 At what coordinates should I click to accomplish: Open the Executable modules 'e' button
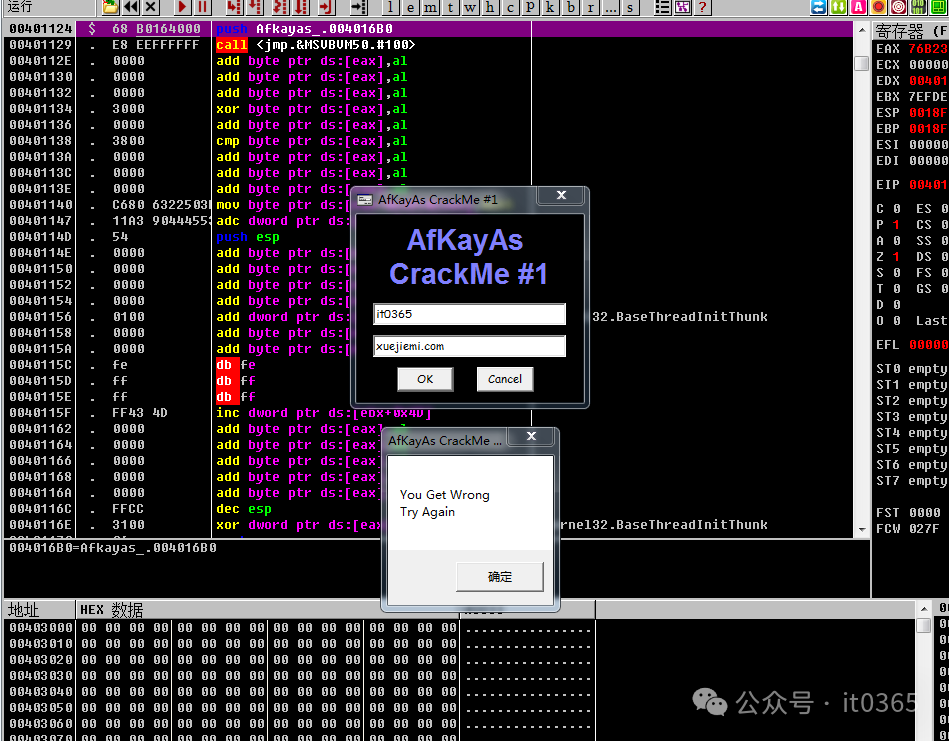[410, 7]
